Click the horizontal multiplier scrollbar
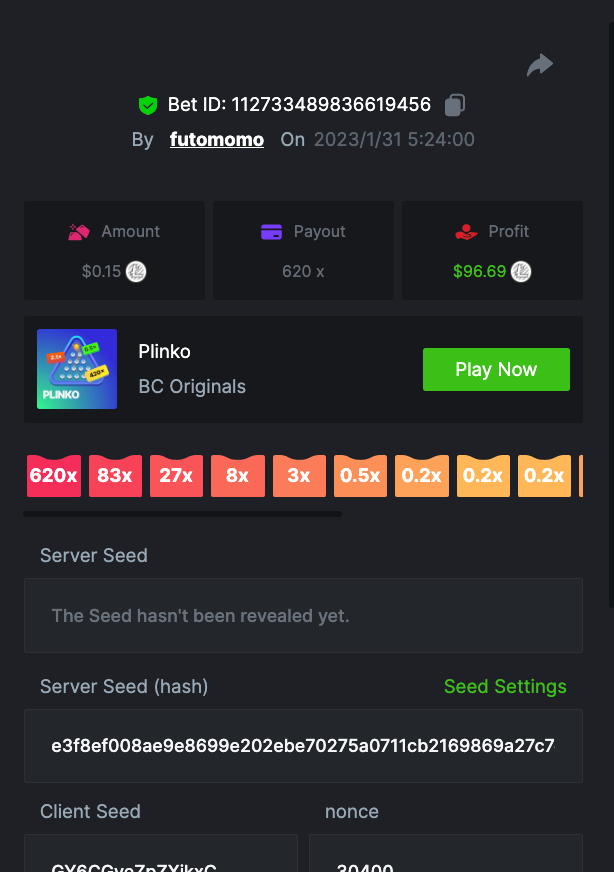 pyautogui.click(x=182, y=514)
